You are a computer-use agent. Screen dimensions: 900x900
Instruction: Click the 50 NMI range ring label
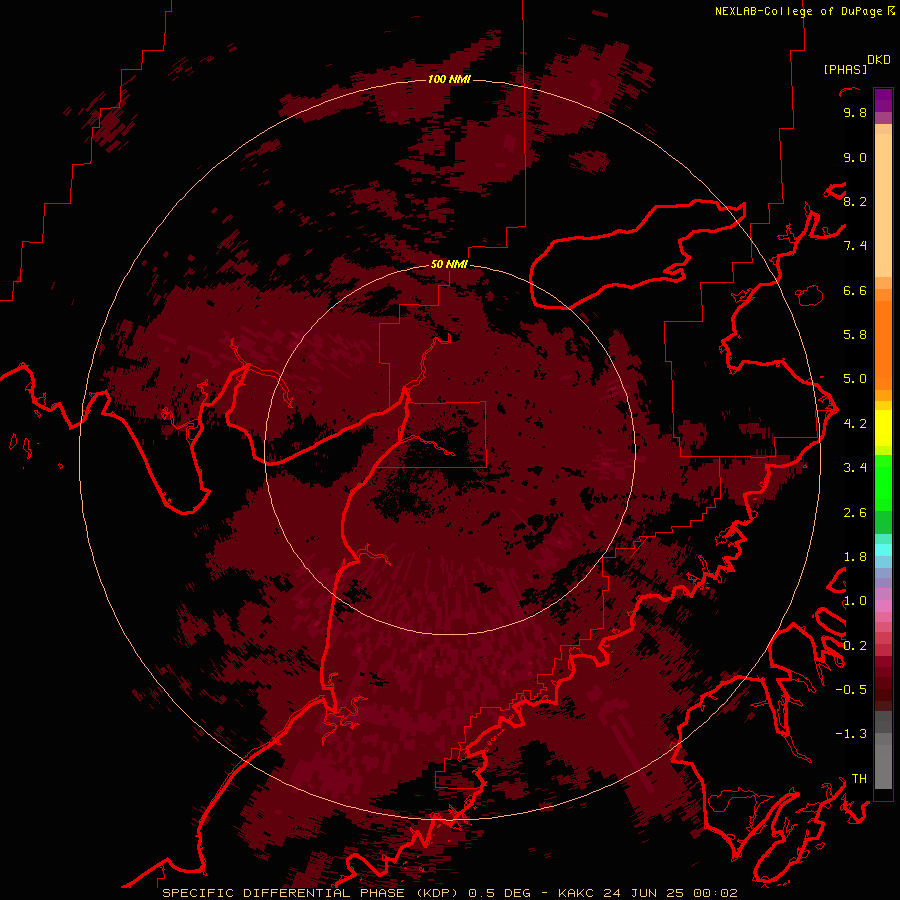[x=449, y=264]
